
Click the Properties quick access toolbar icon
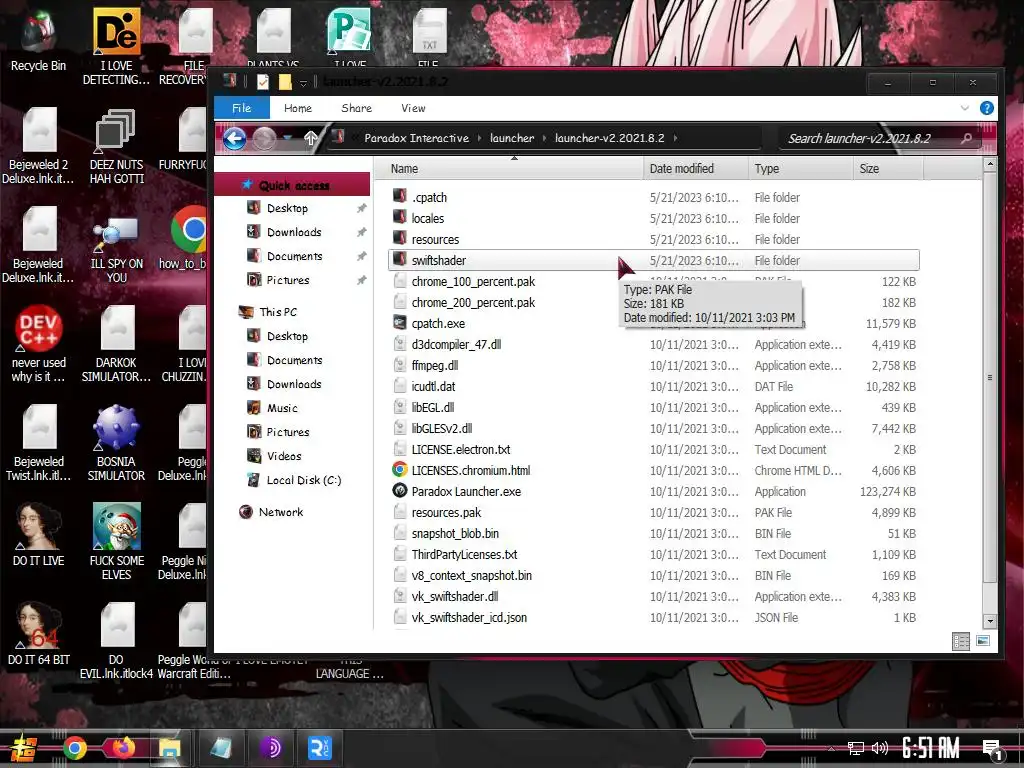tap(263, 82)
